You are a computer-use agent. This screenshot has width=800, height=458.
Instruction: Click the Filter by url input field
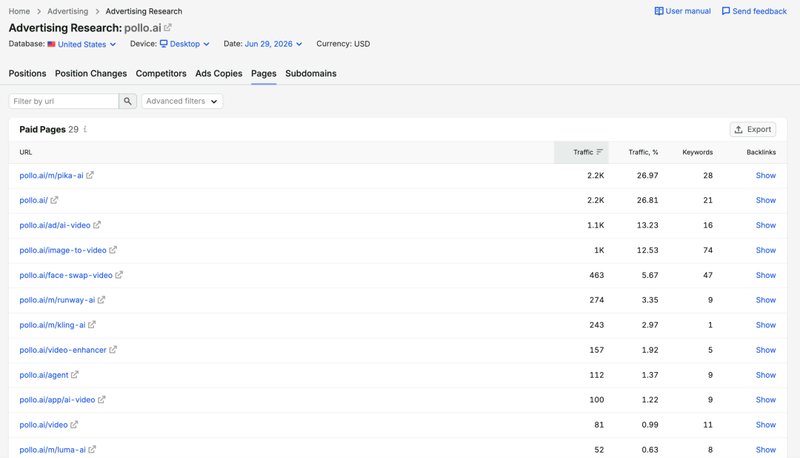[x=64, y=101]
